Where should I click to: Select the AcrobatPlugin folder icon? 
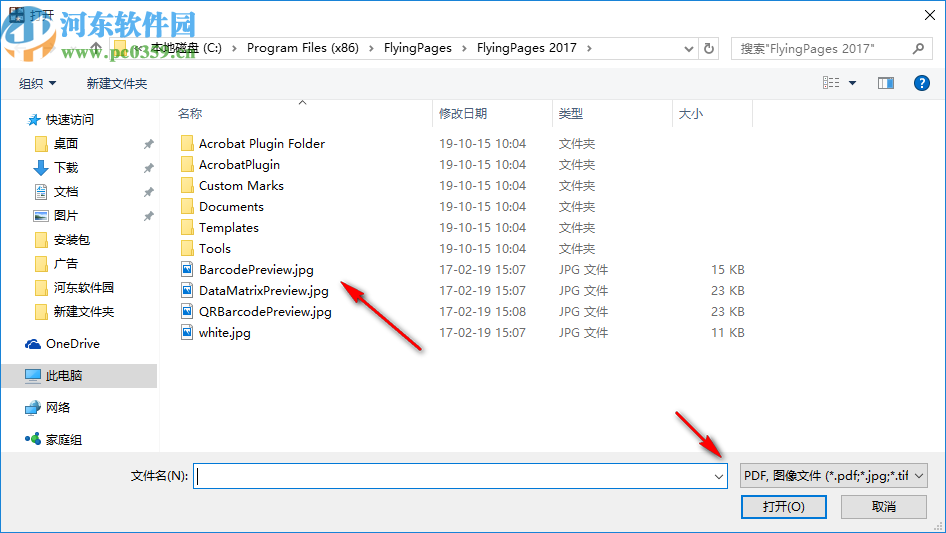[x=188, y=165]
